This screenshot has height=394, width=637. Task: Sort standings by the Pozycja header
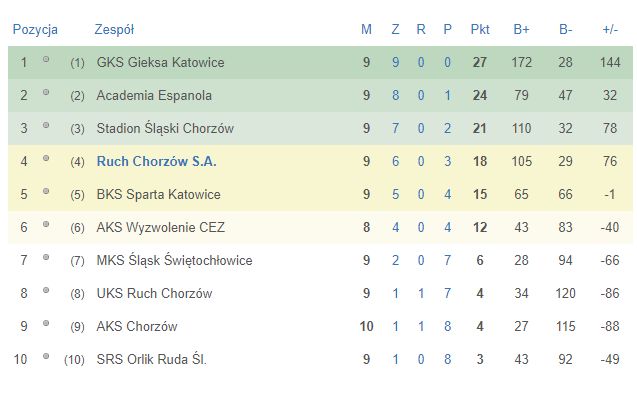pos(35,30)
